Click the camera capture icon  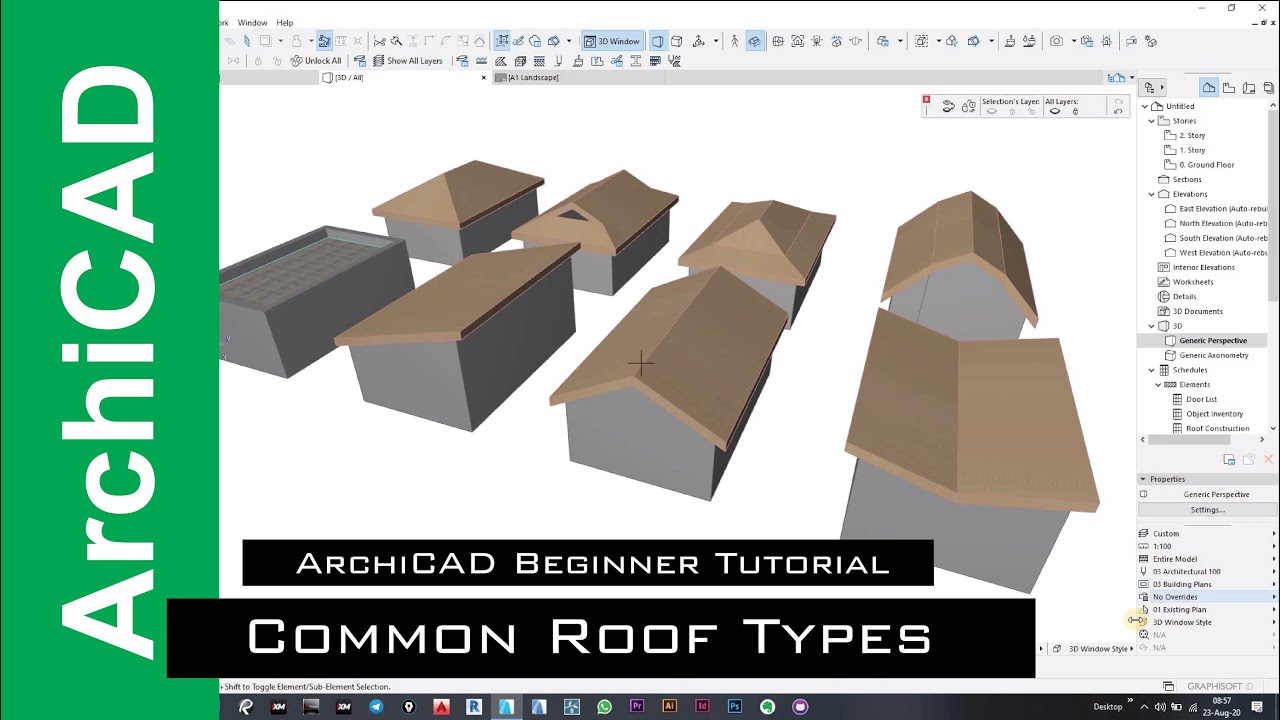pos(1056,41)
